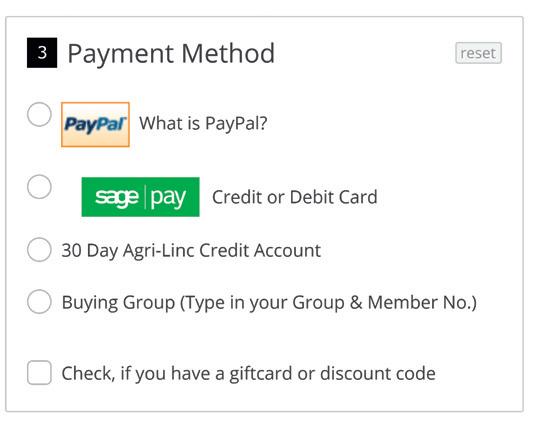This screenshot has width=535, height=421.
Task: Click the PayPal logo image
Action: (95, 125)
